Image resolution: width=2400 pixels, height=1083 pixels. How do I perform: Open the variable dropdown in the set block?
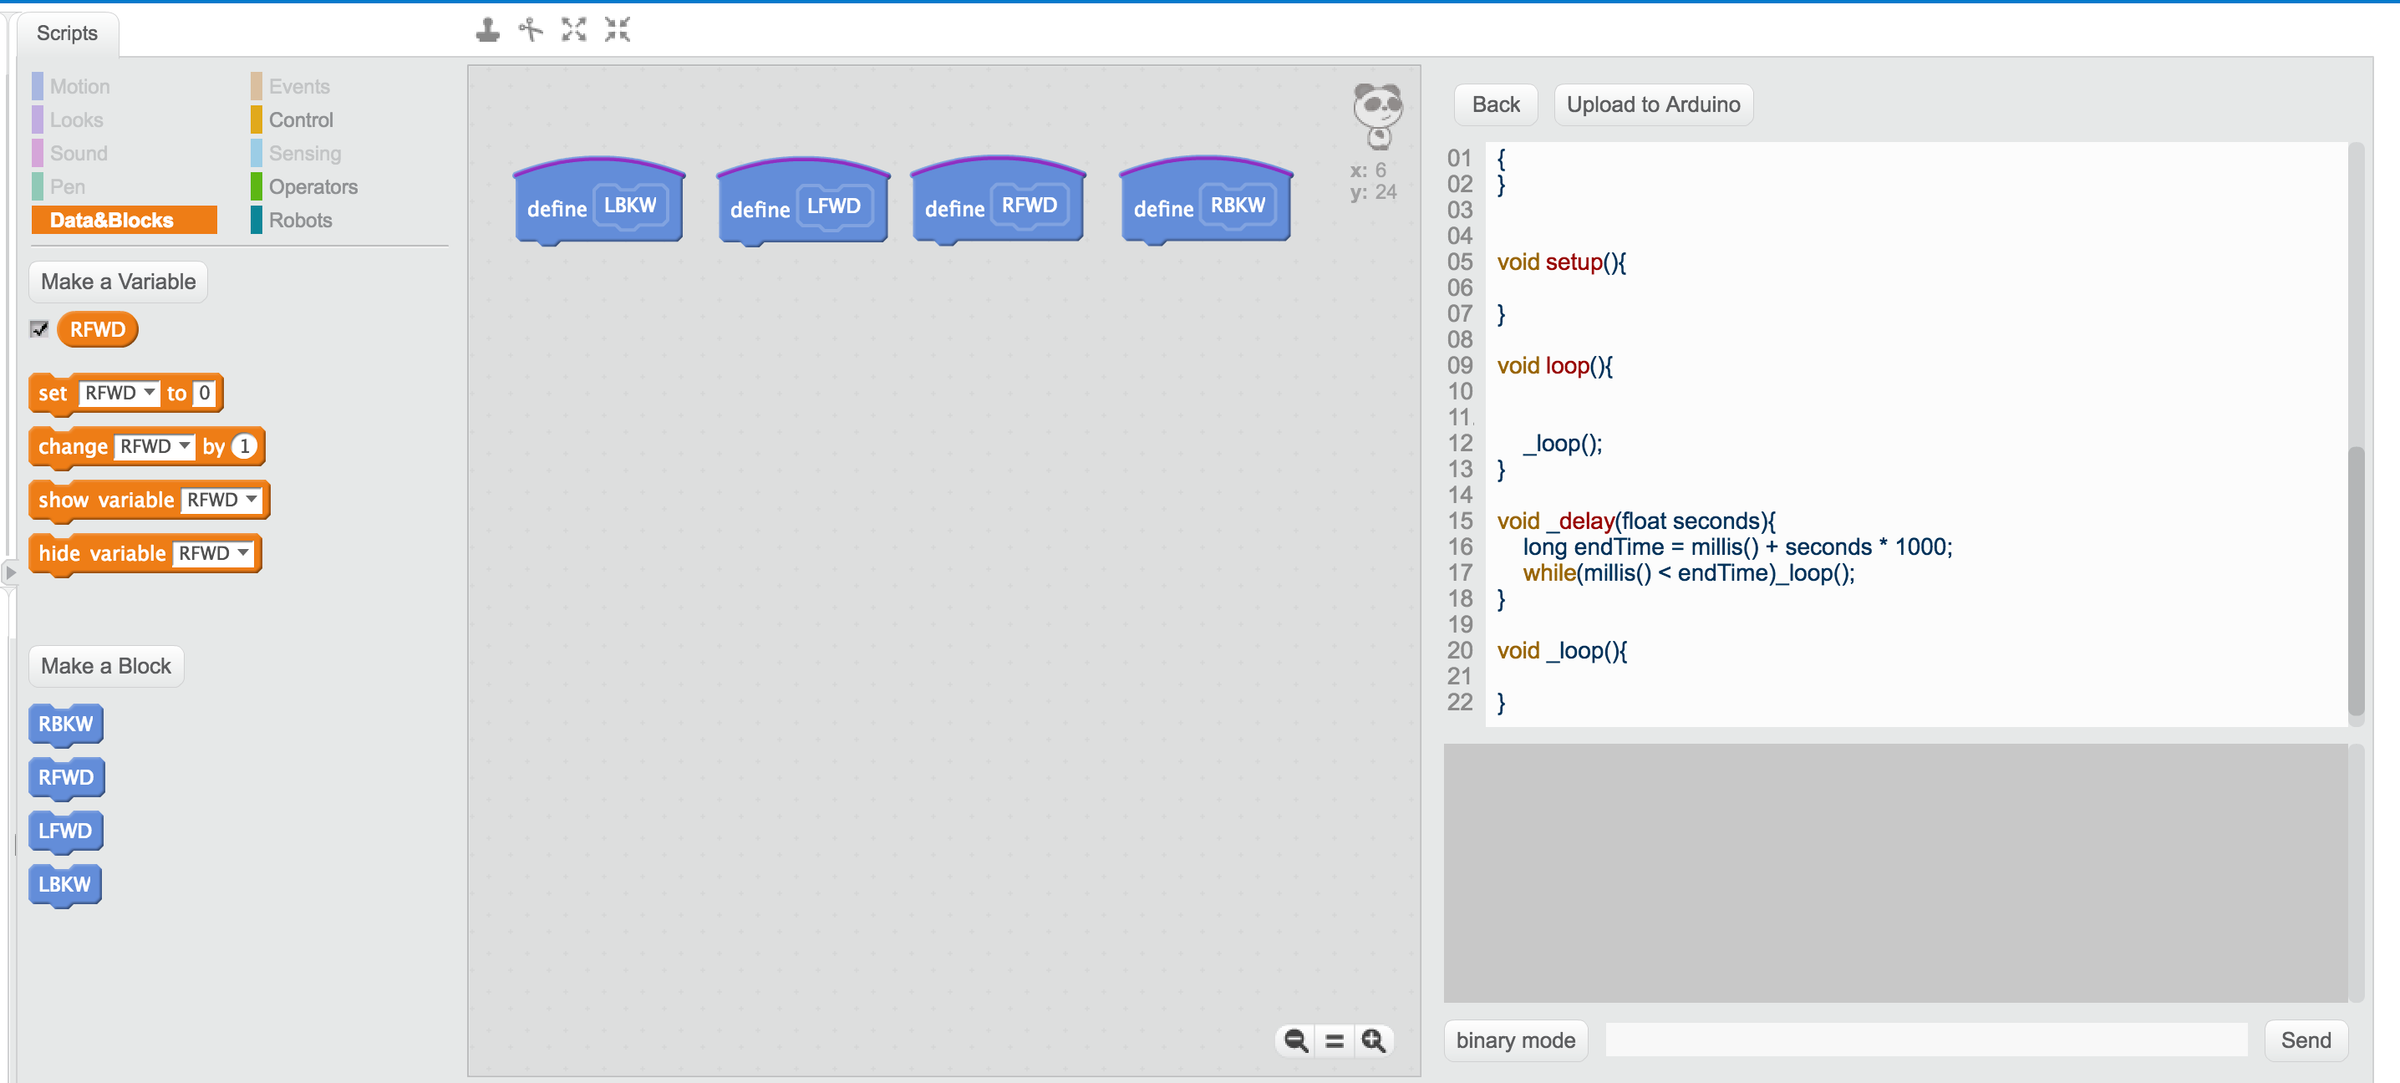pyautogui.click(x=151, y=393)
